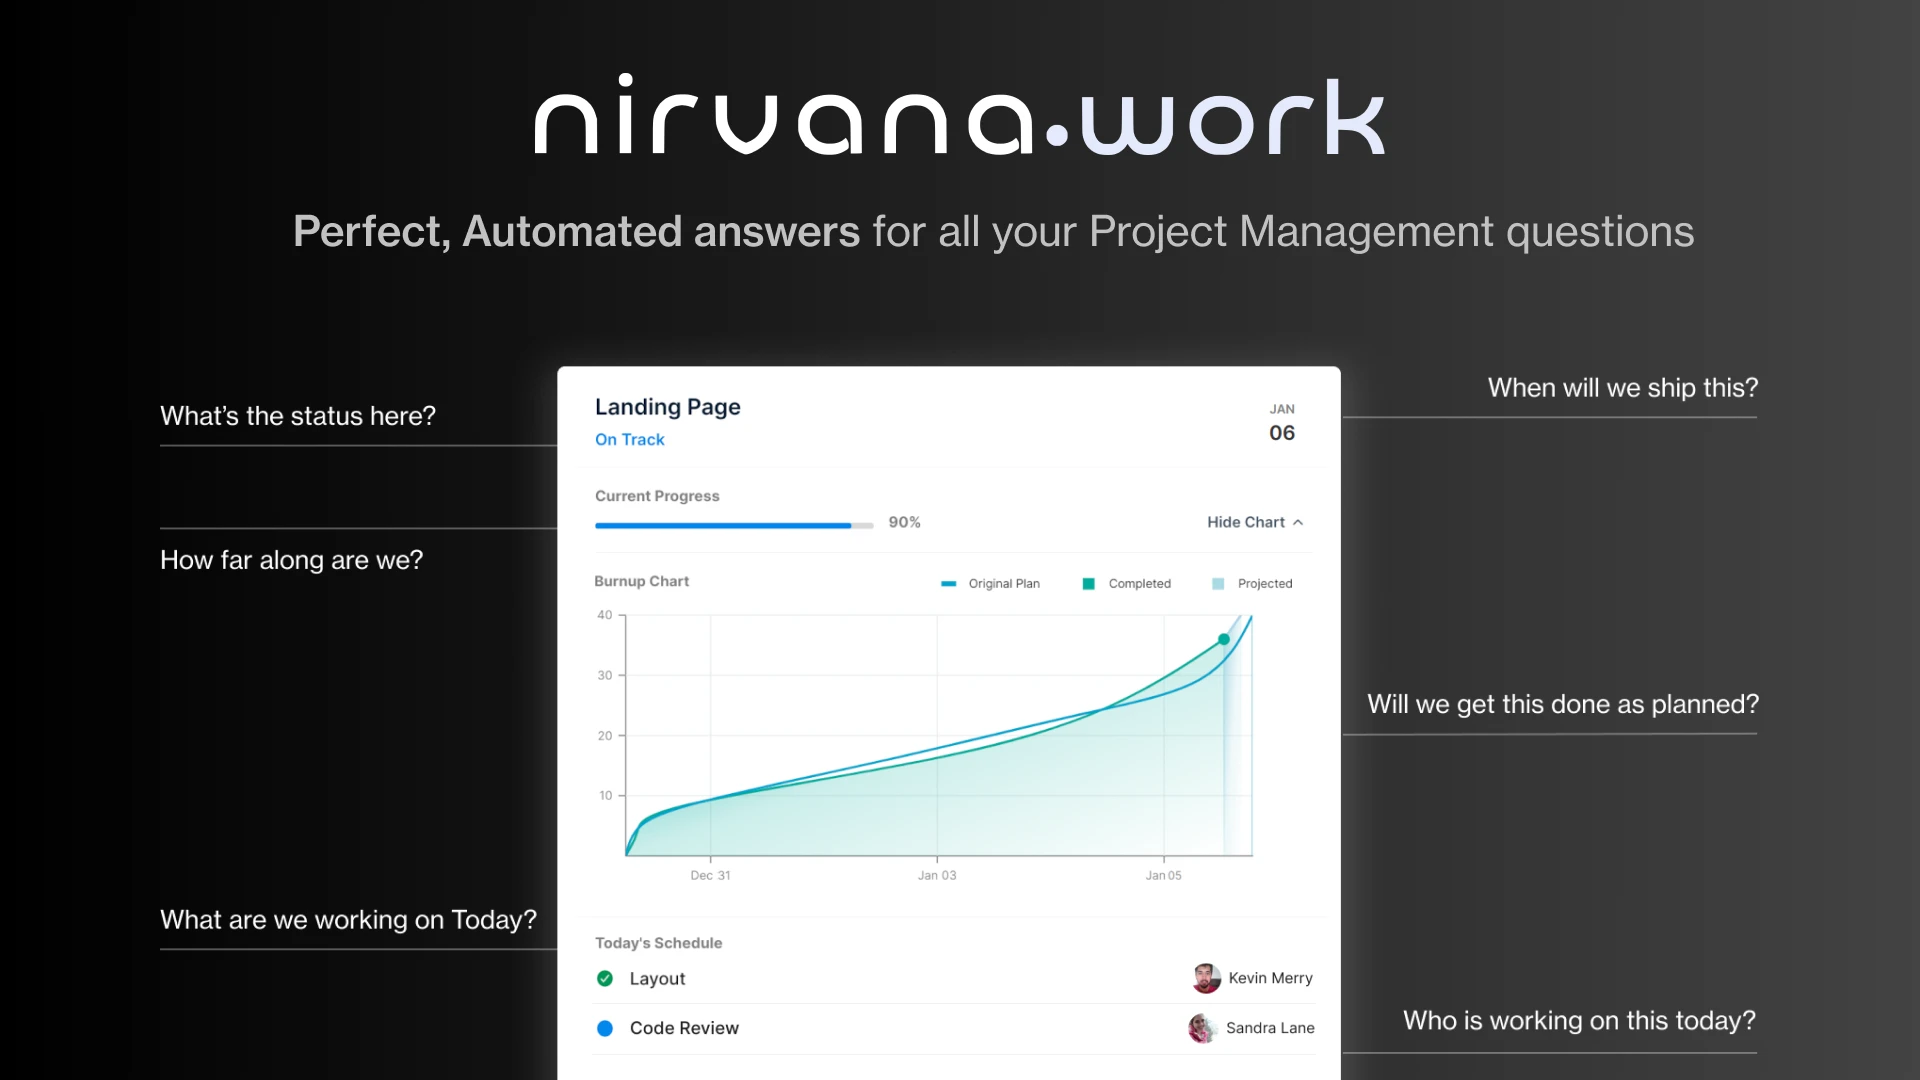Open Kevin Merry's avatar
The width and height of the screenshot is (1920, 1080).
click(x=1206, y=978)
